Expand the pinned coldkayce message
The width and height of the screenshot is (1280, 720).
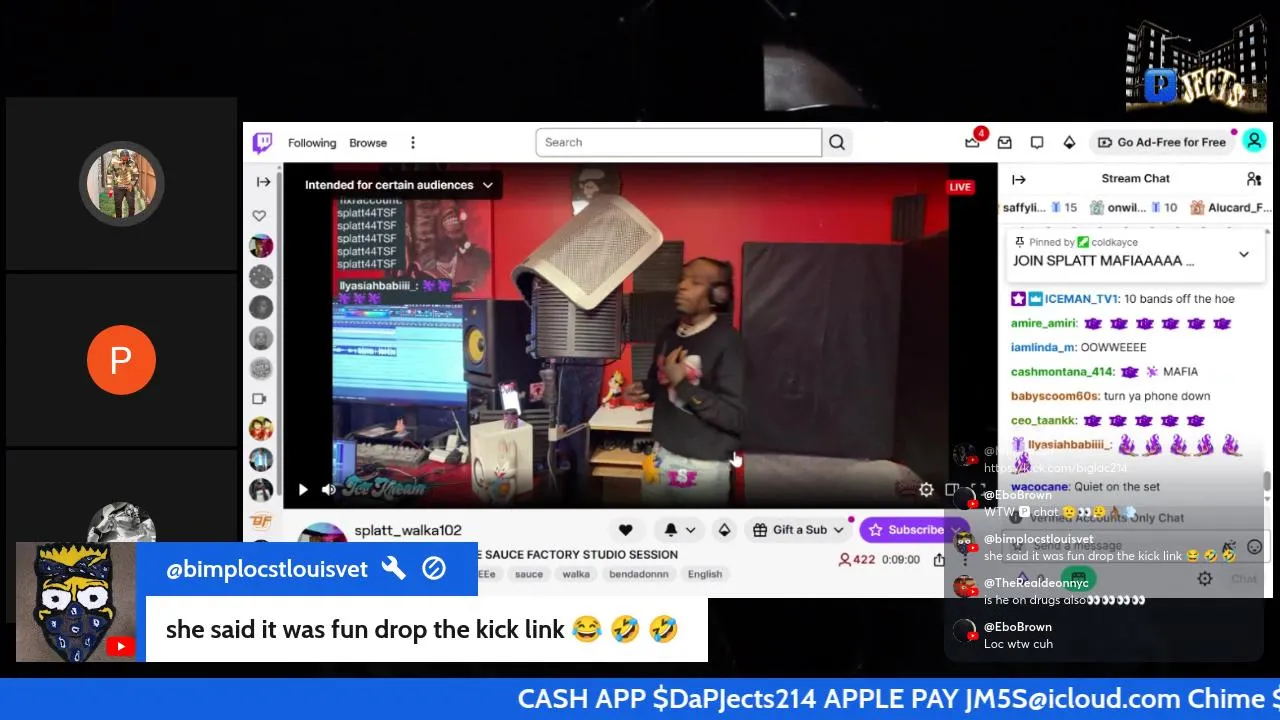click(x=1244, y=255)
